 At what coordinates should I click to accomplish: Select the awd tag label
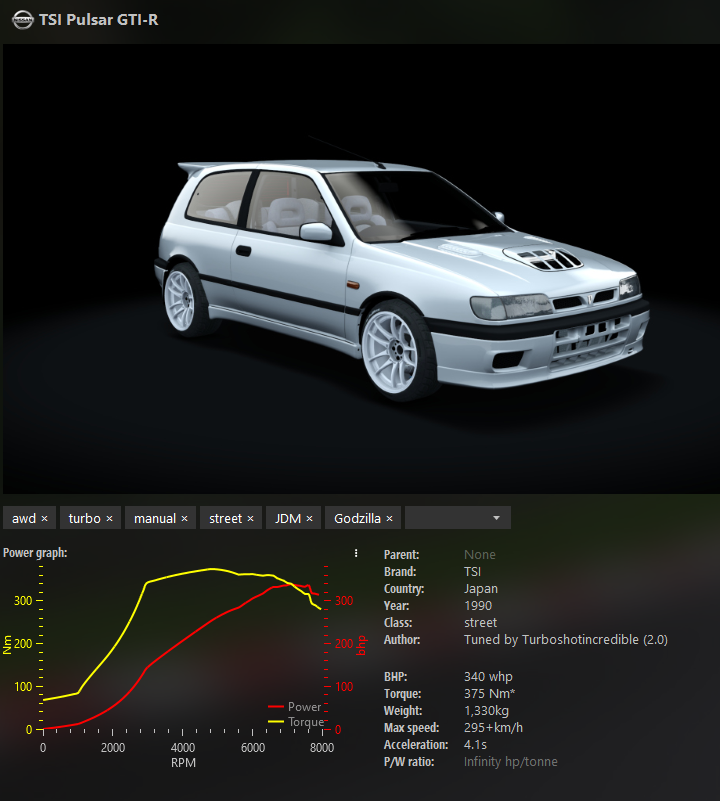coord(24,519)
